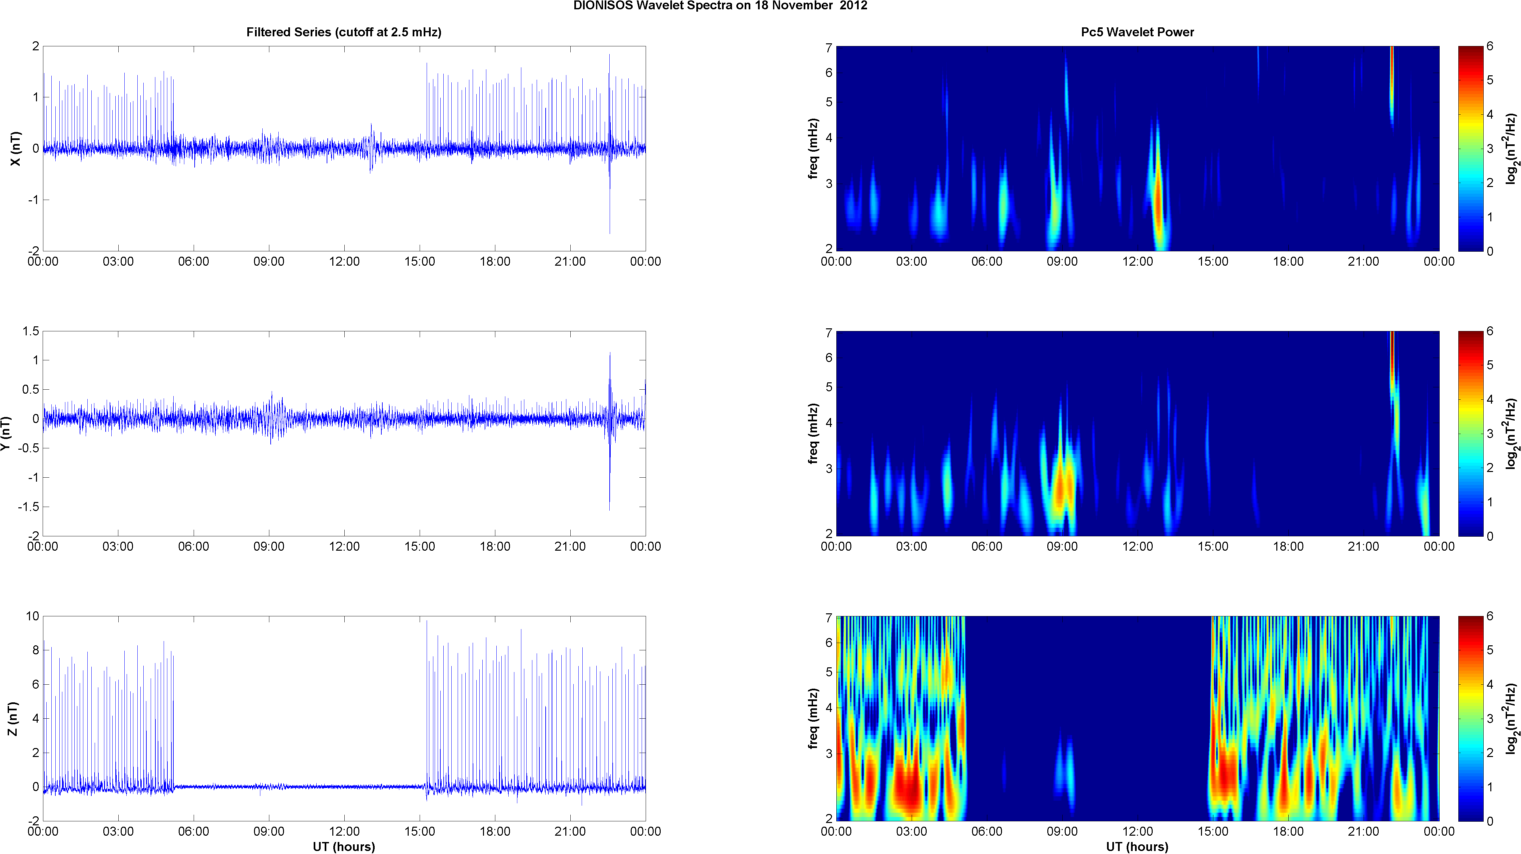Screen dimensions: 1521x854
Task: Click freq (mHz) label of Z spectrogram
Action: pos(814,718)
